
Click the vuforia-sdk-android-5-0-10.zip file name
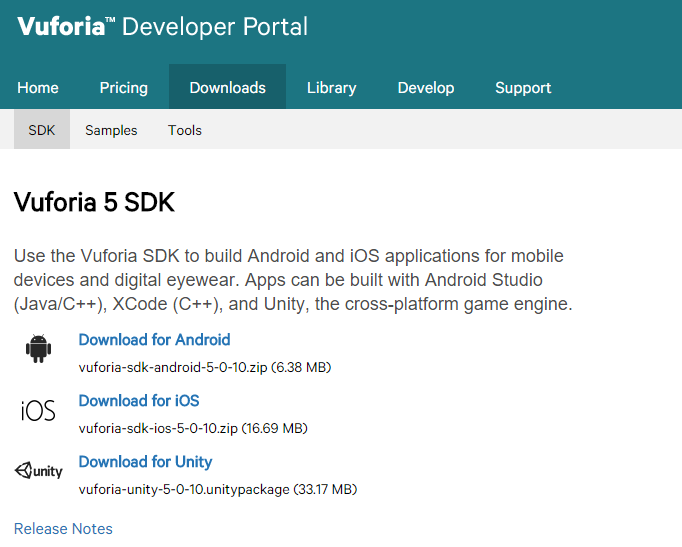pyautogui.click(x=173, y=367)
